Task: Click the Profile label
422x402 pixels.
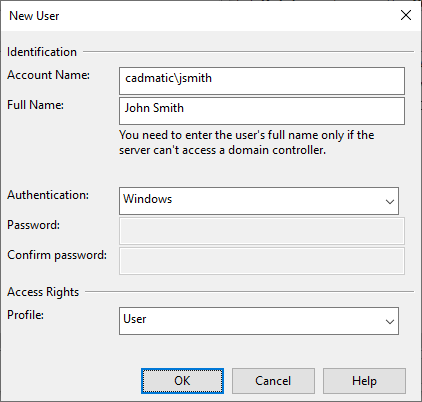Action: pos(26,315)
